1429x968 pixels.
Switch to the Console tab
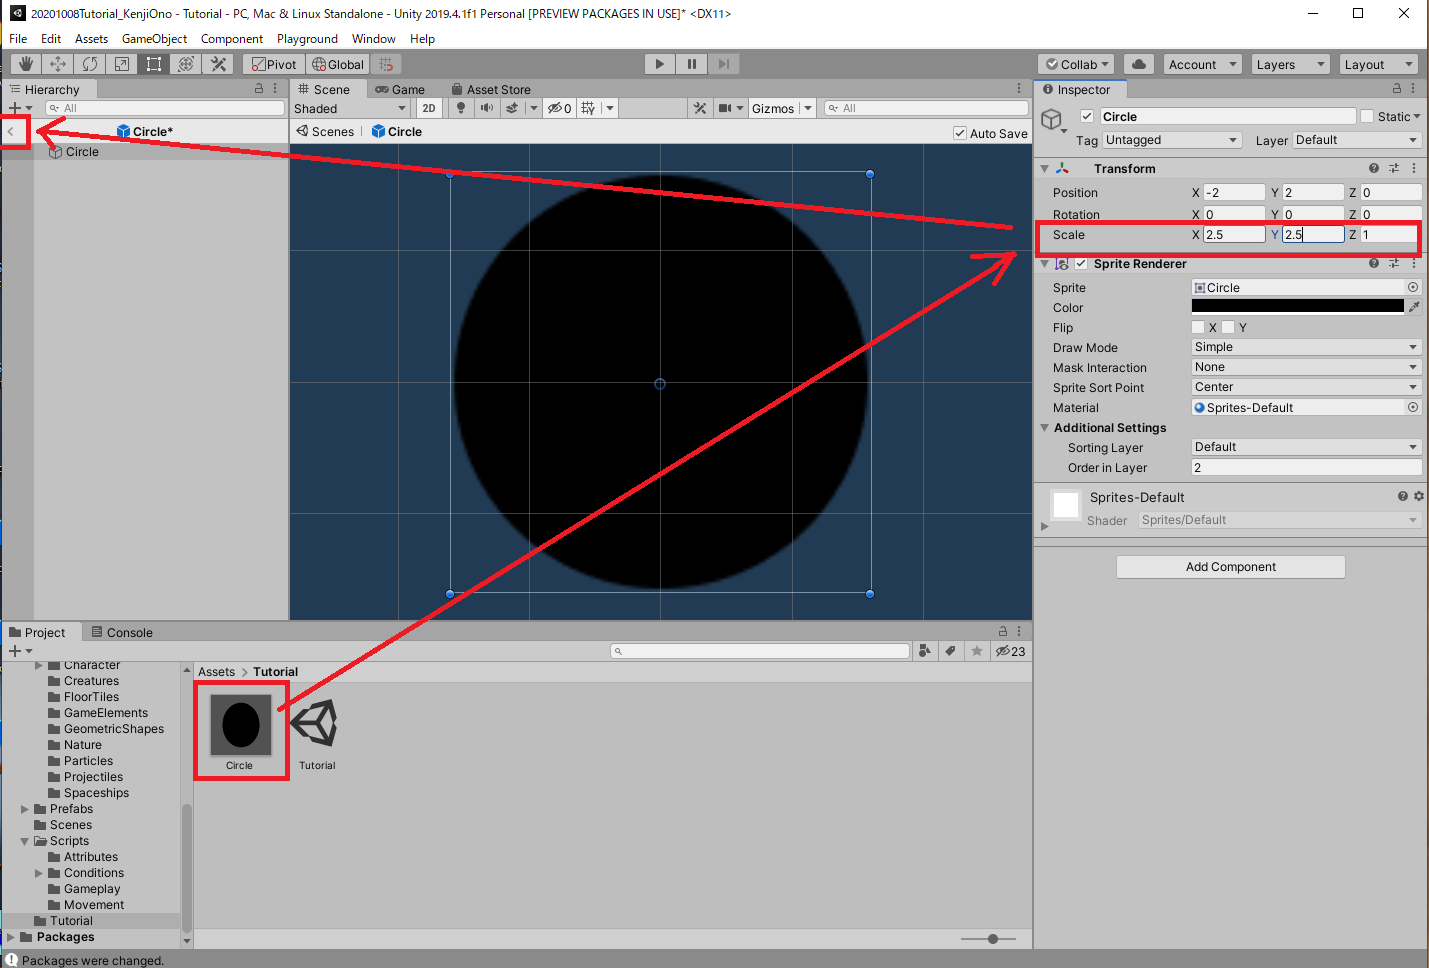[x=122, y=632]
